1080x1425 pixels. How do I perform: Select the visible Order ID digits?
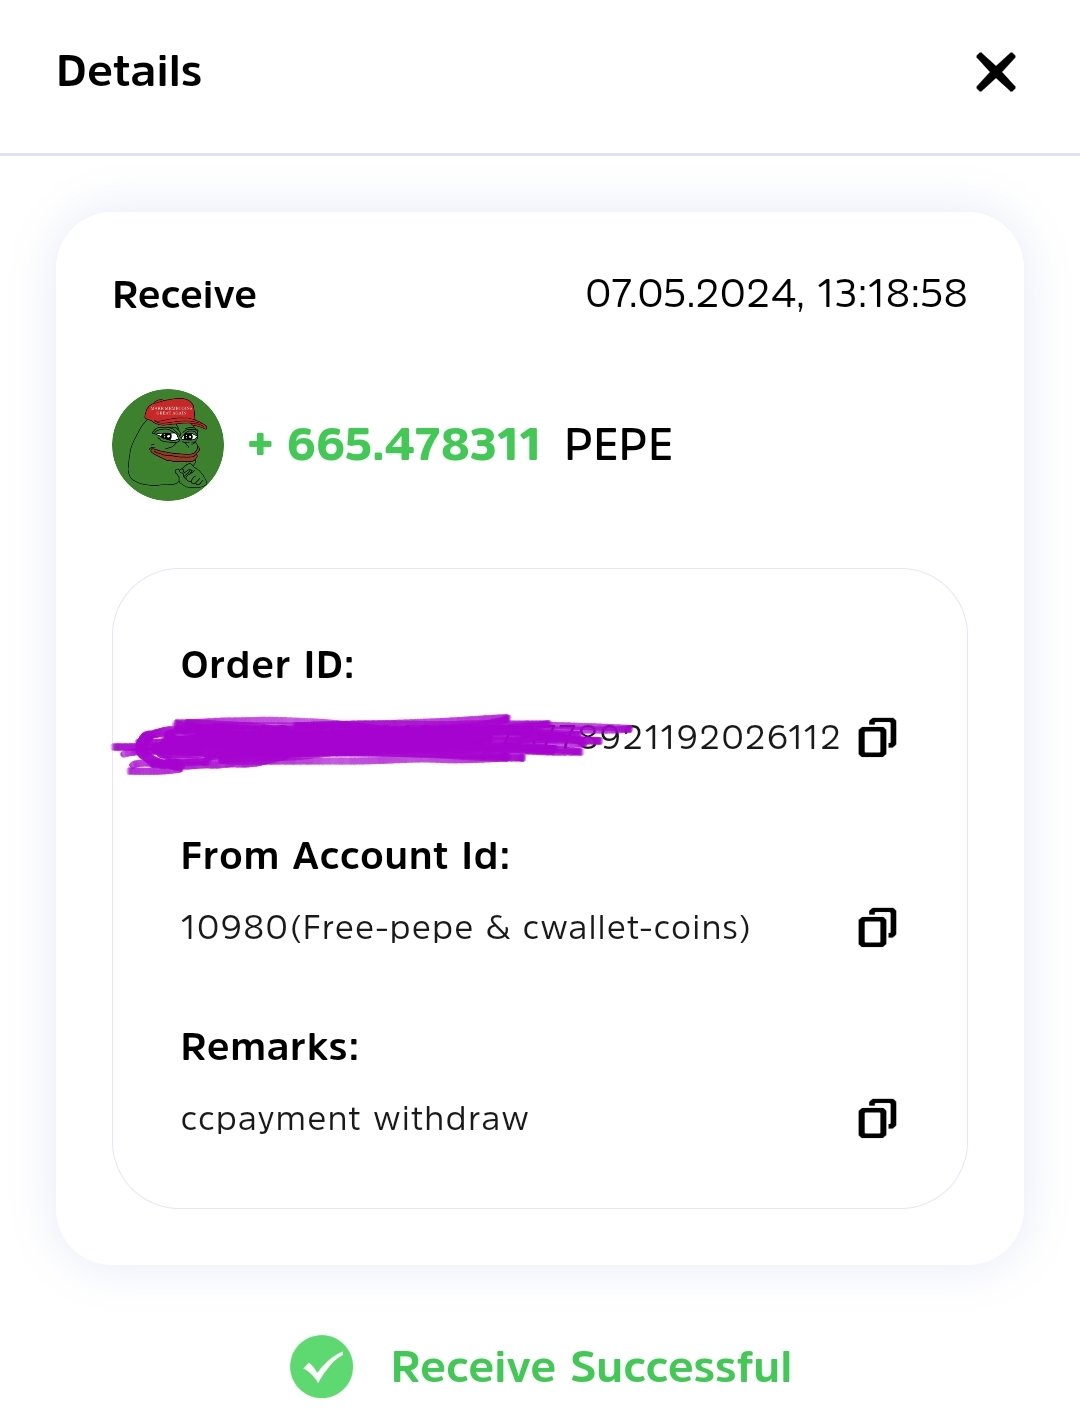click(712, 738)
